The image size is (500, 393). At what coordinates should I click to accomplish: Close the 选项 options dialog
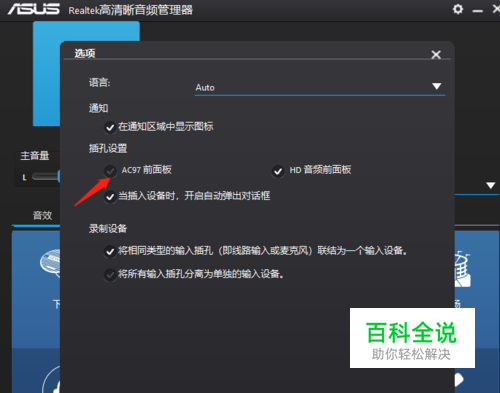pos(436,54)
